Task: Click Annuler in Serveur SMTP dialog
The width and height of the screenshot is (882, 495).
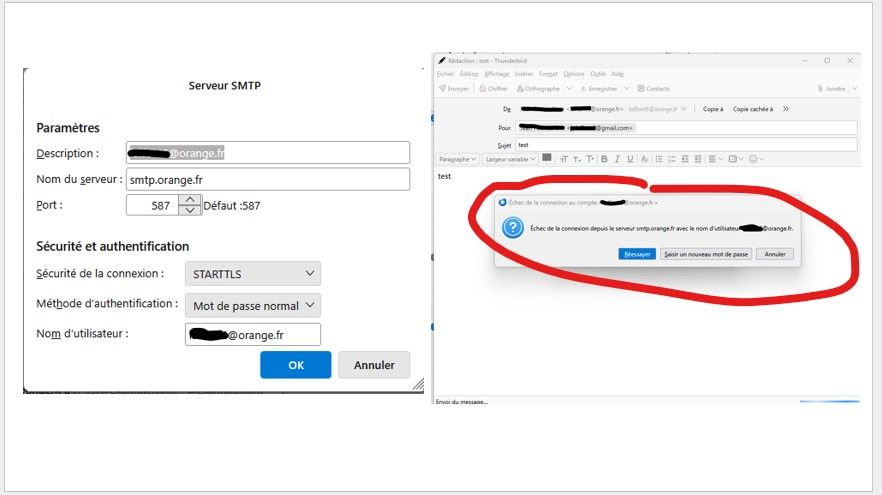Action: point(374,365)
